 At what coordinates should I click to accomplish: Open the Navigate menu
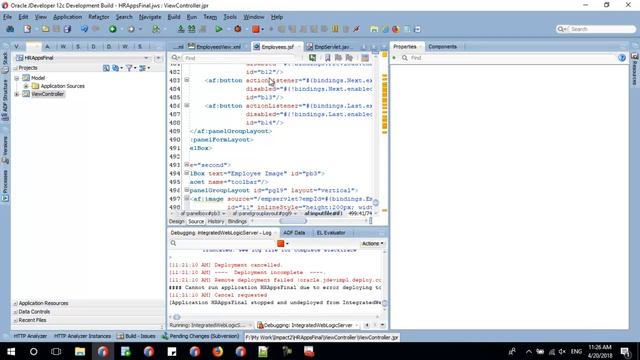coord(150,17)
